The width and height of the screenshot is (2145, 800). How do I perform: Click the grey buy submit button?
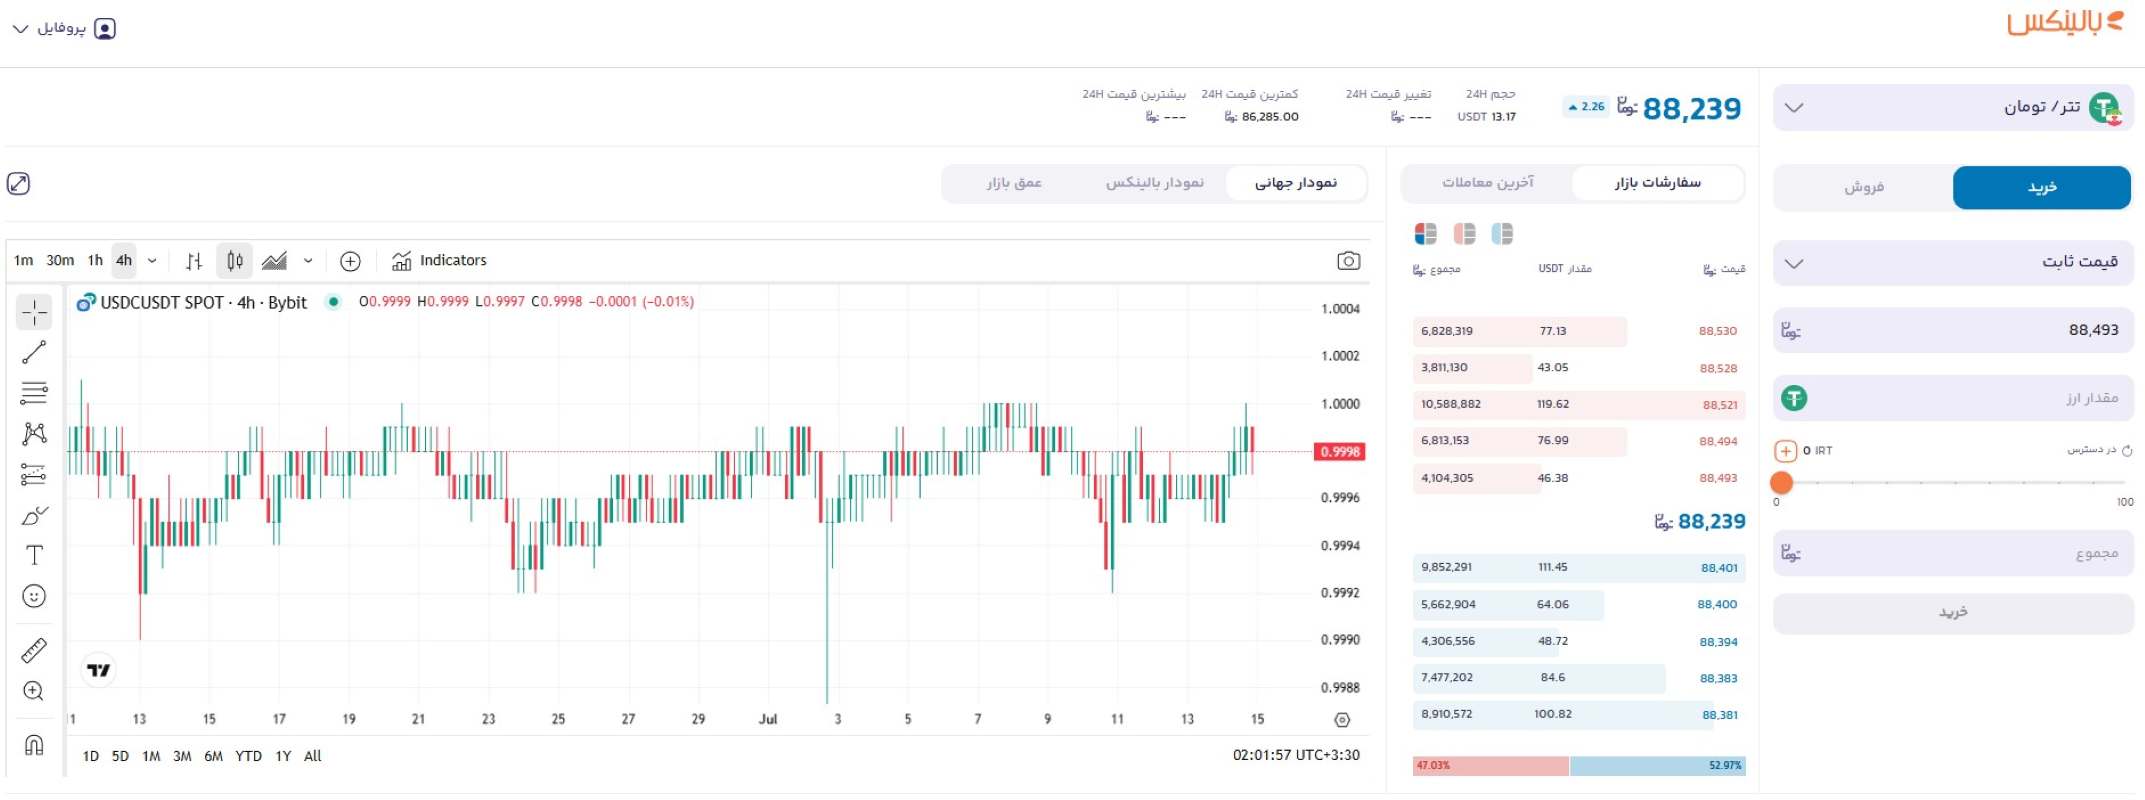[1953, 613]
